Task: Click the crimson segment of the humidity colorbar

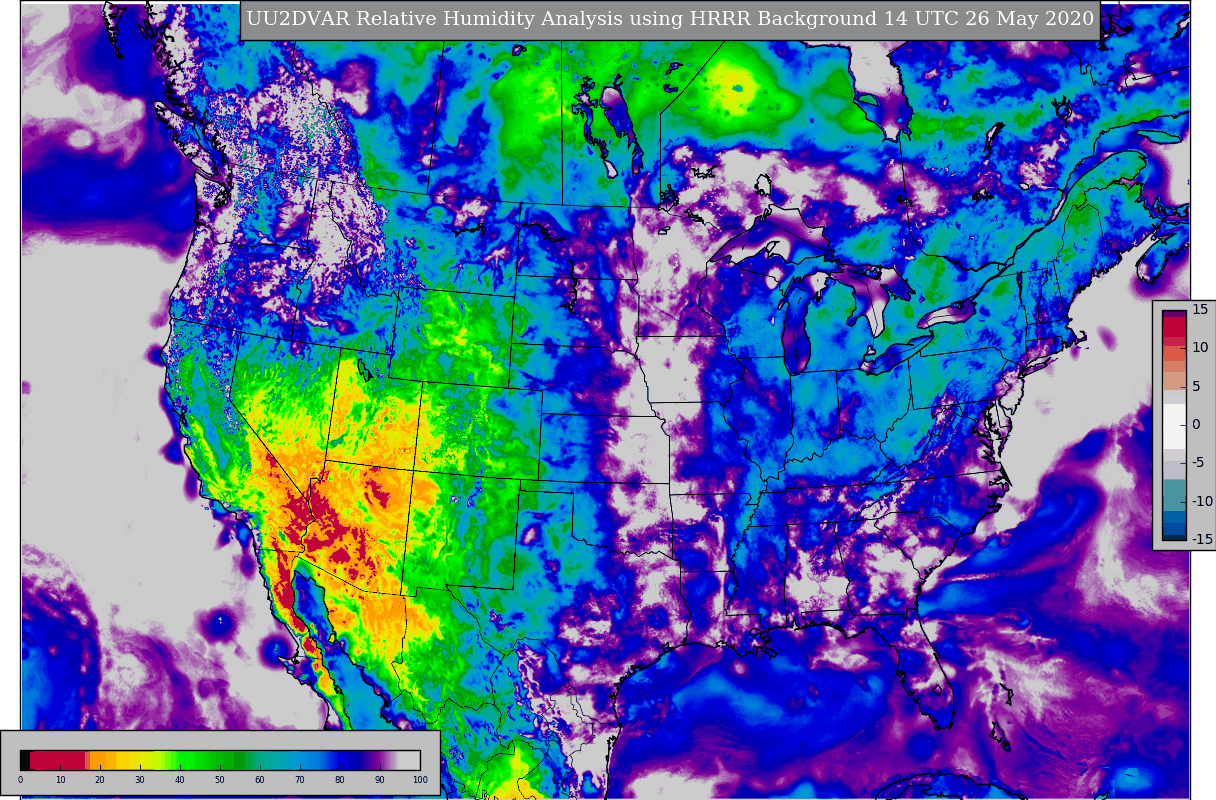Action: pos(57,760)
